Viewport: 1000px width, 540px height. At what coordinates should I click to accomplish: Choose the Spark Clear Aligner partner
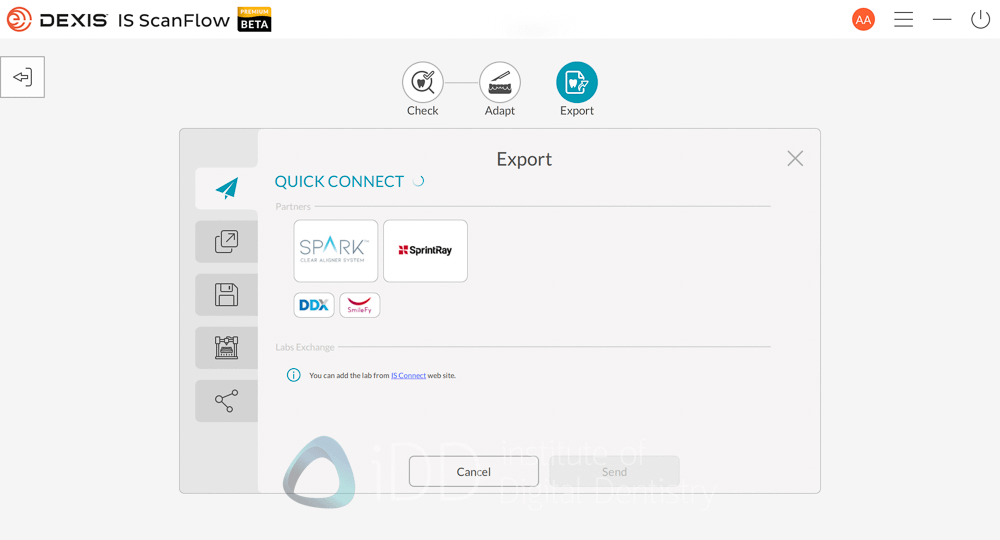point(336,251)
